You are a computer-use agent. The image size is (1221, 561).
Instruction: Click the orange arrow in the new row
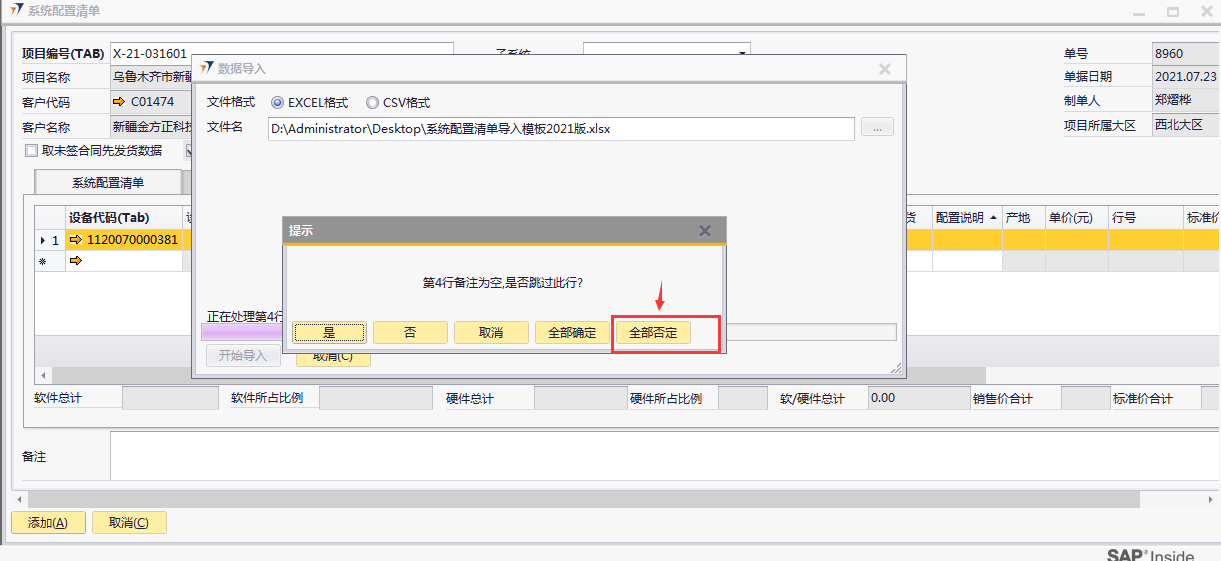76,261
